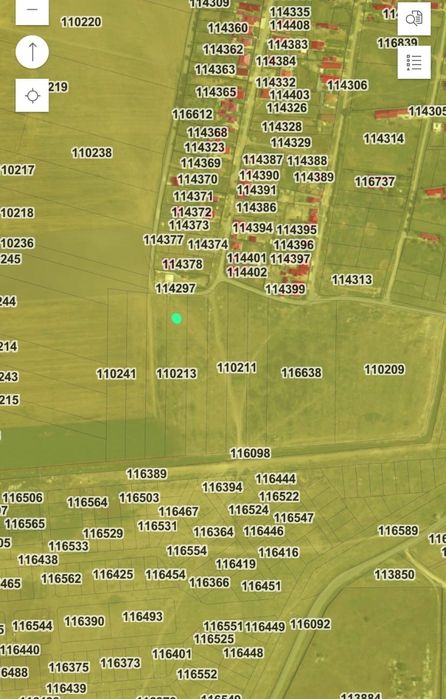Screen dimensions: 446x699
Task: Select parcel label 116612
Action: tap(192, 114)
